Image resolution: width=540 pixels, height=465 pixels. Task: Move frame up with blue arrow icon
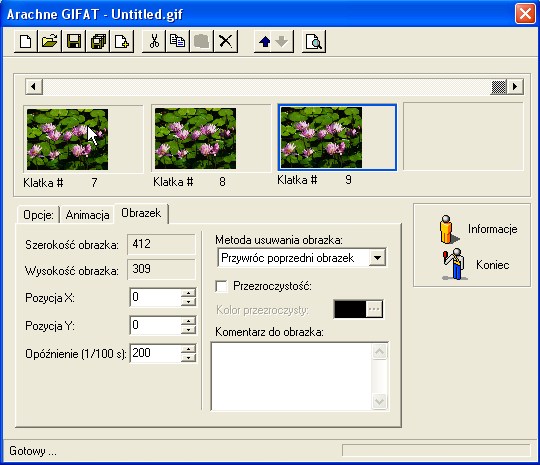click(x=264, y=42)
